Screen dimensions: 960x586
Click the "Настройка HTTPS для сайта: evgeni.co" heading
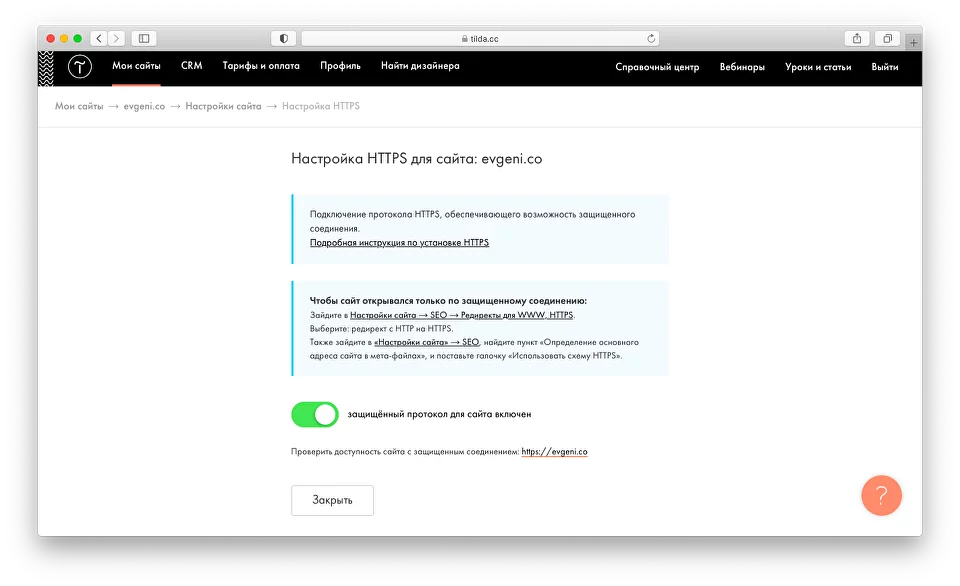[x=416, y=159]
